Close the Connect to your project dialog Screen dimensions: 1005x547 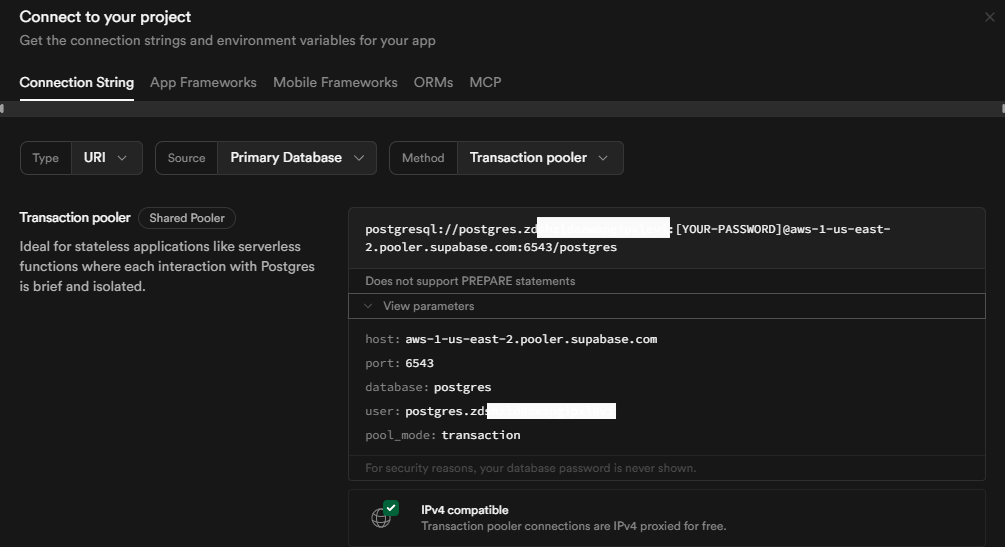[989, 17]
